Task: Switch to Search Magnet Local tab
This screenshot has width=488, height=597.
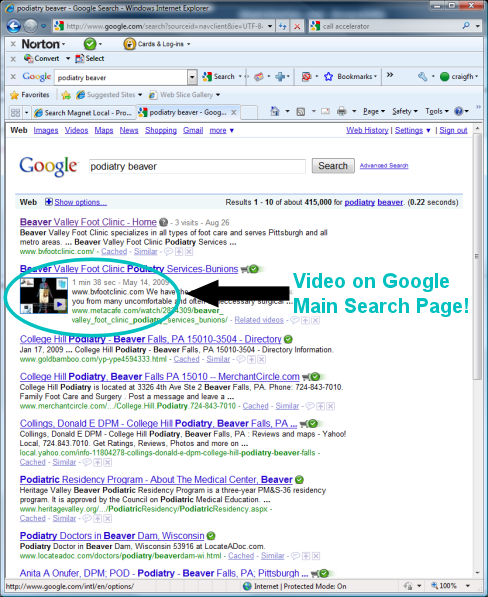Action: point(83,113)
